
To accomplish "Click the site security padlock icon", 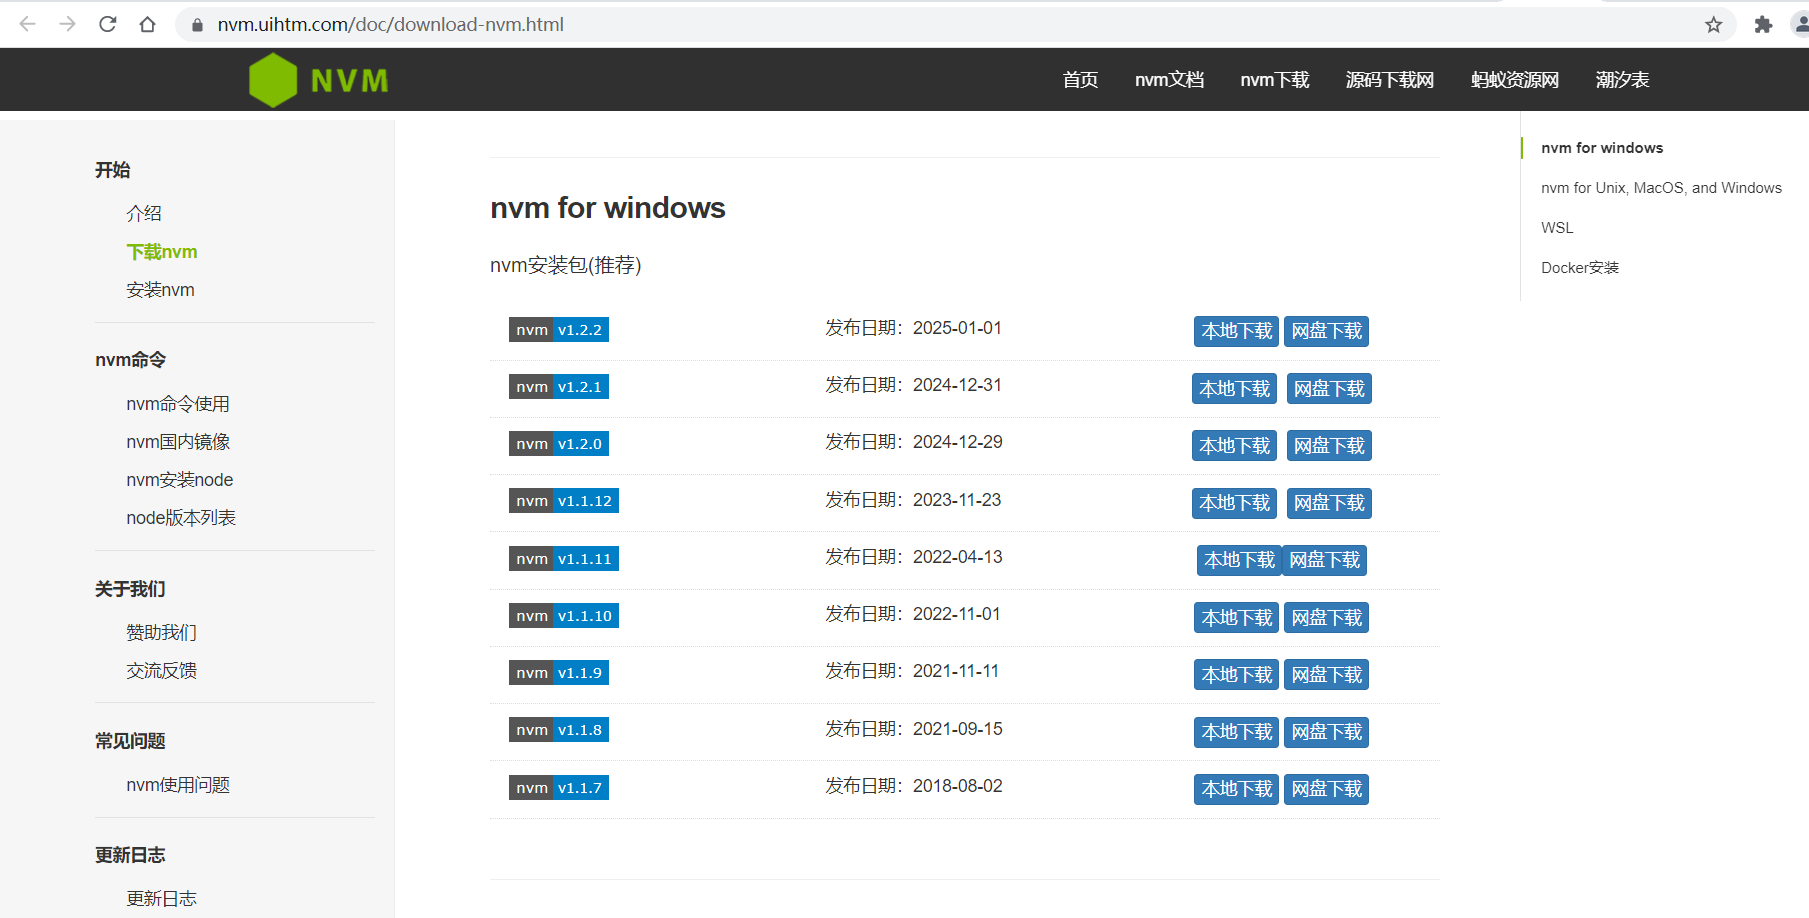I will pyautogui.click(x=196, y=24).
